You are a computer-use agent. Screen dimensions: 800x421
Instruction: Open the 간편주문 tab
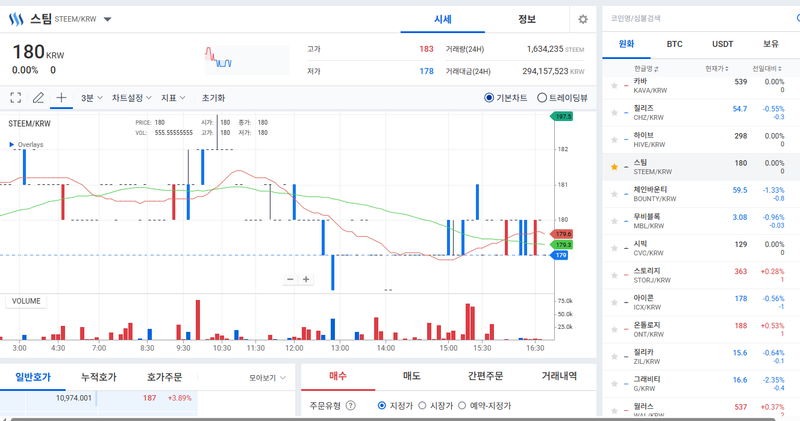[x=485, y=376]
